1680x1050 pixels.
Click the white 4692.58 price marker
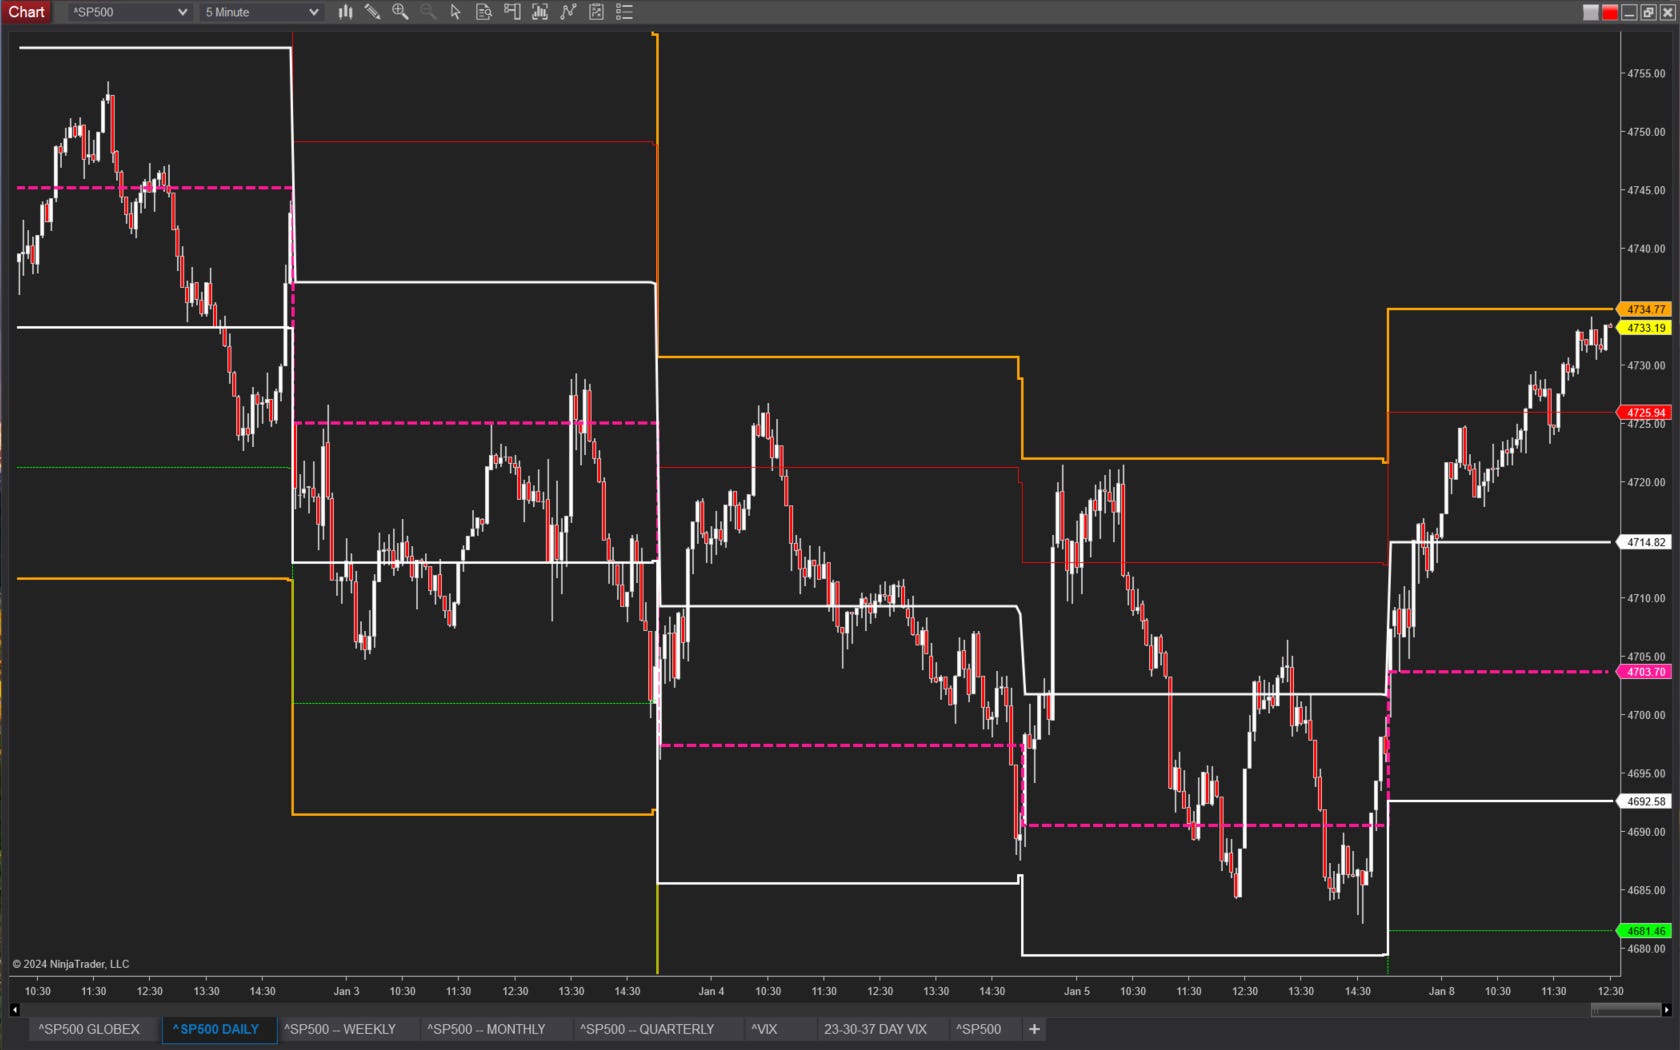click(x=1645, y=802)
